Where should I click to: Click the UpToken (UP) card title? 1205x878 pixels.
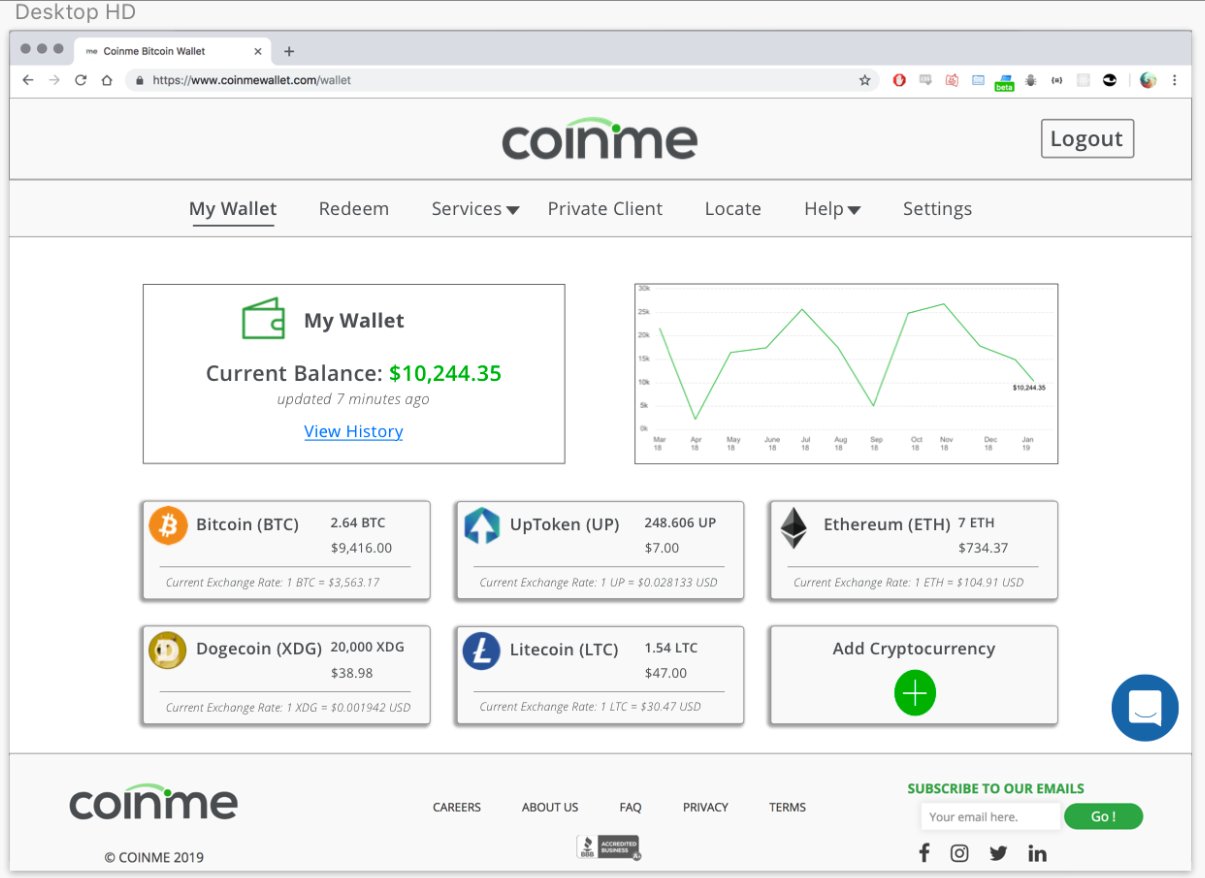click(x=565, y=524)
